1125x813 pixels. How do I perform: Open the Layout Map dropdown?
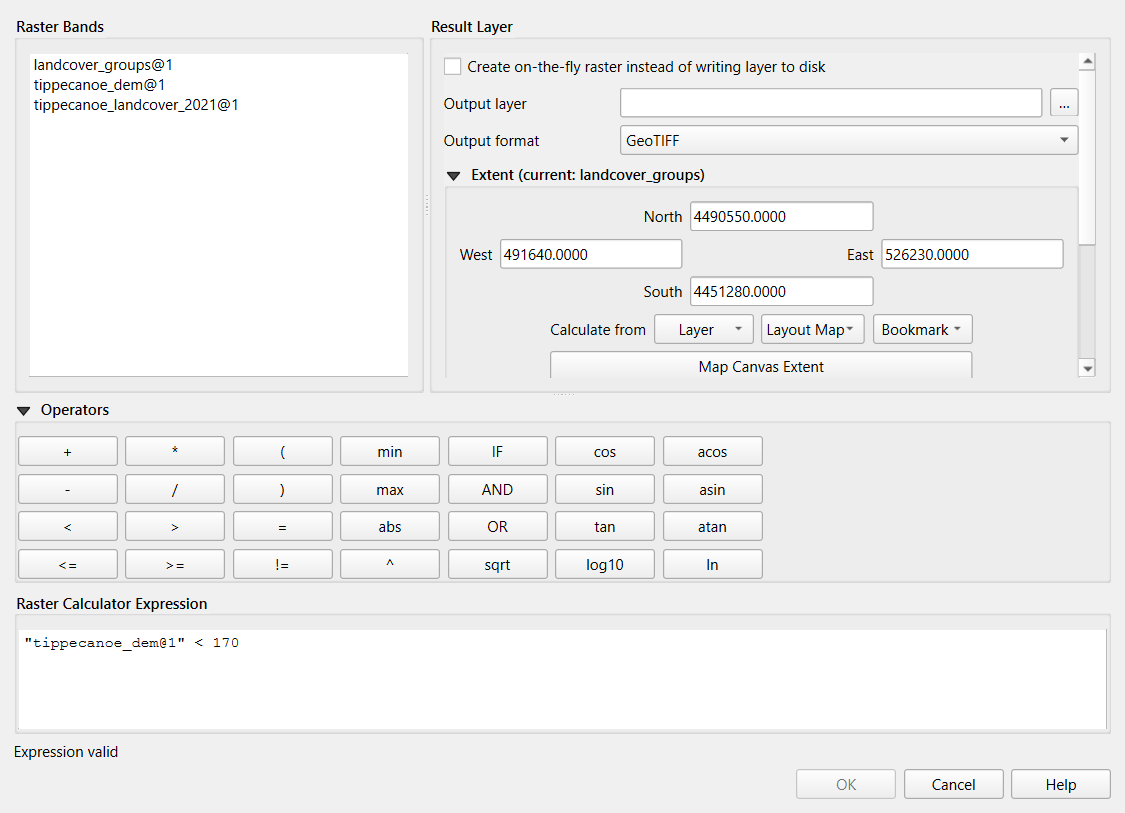[812, 329]
